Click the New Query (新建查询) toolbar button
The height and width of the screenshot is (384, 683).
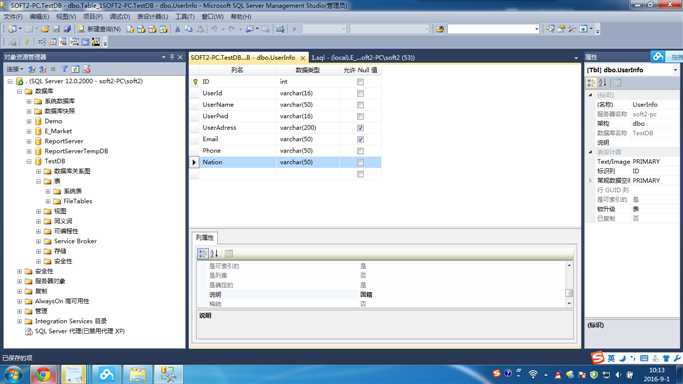coord(99,29)
